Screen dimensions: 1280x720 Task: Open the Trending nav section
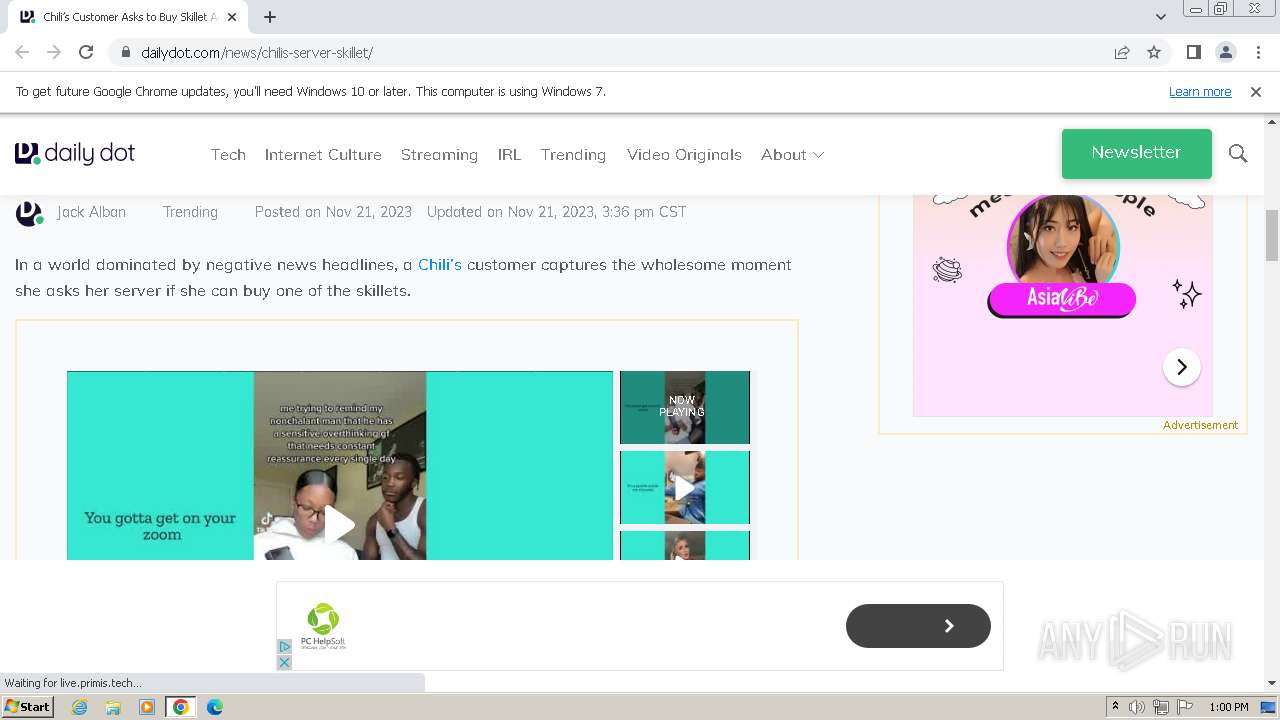click(573, 154)
